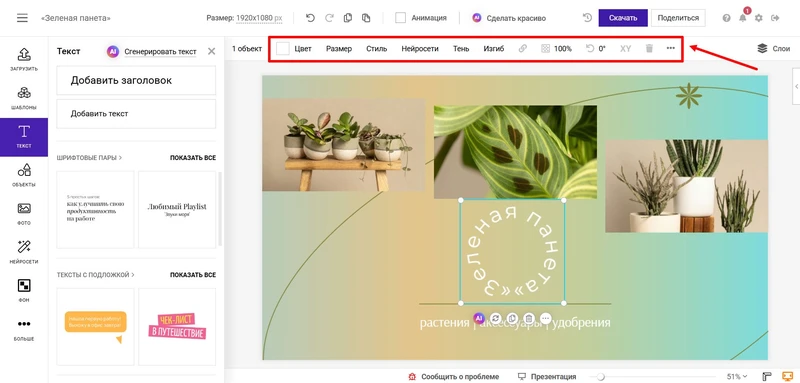Open the text color swatch
This screenshot has height=383, width=800.
pos(283,48)
